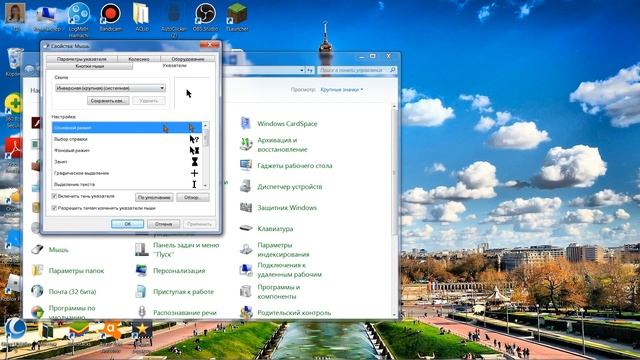Screen dimensions: 640x360
Task: Click the pointer list scrollbar down arrow
Action: point(205,186)
